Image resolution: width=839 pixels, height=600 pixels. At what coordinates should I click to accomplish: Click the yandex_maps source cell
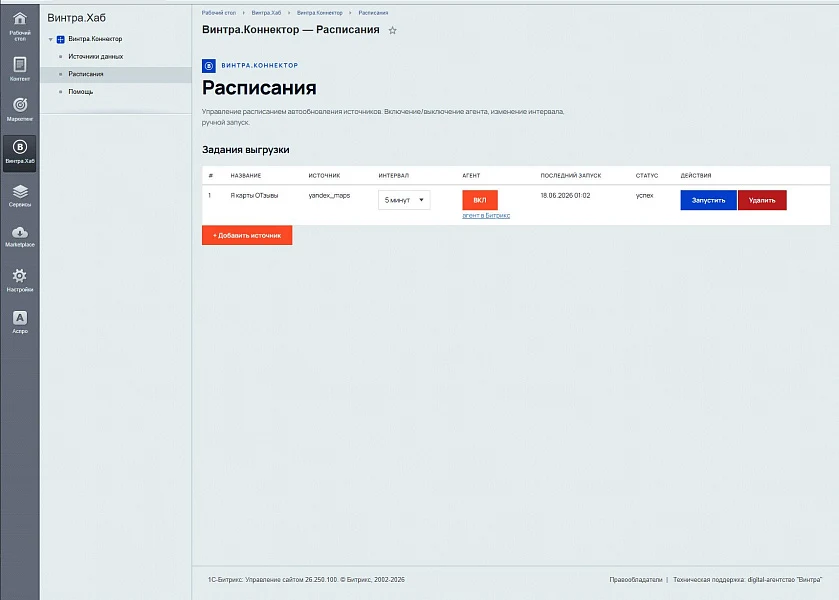pyautogui.click(x=329, y=195)
